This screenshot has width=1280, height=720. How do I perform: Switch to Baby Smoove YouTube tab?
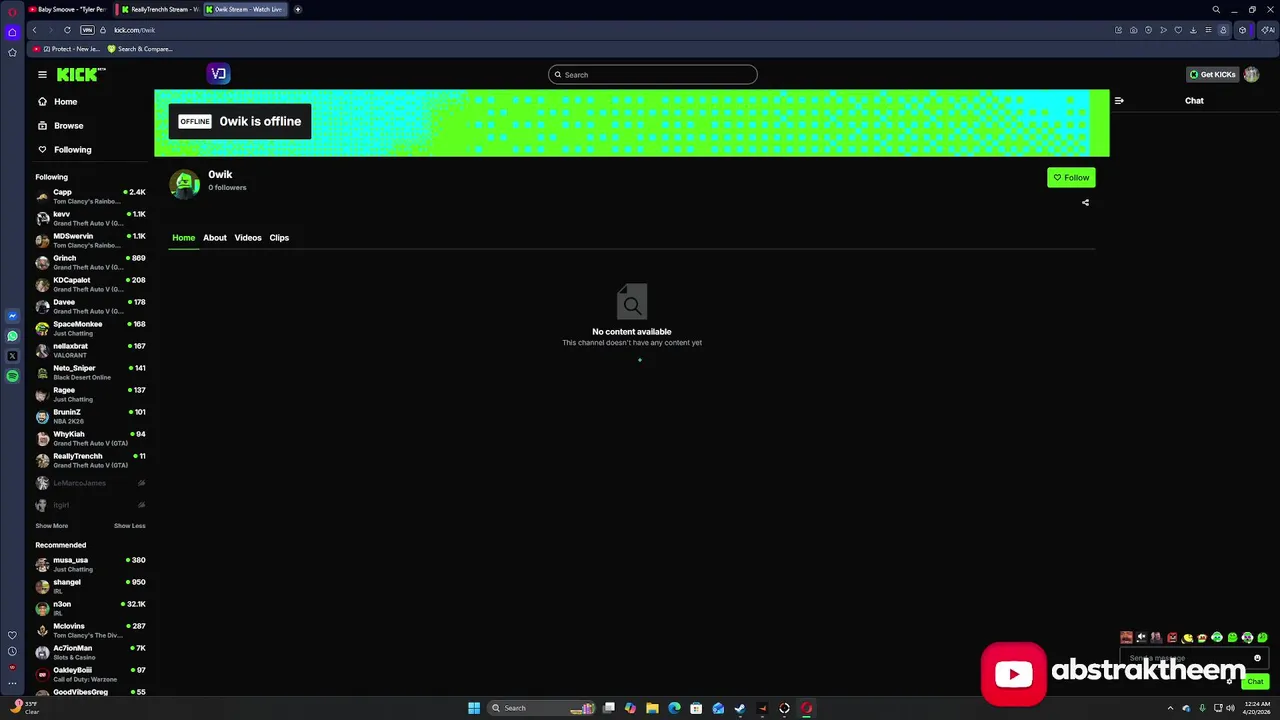[x=66, y=9]
